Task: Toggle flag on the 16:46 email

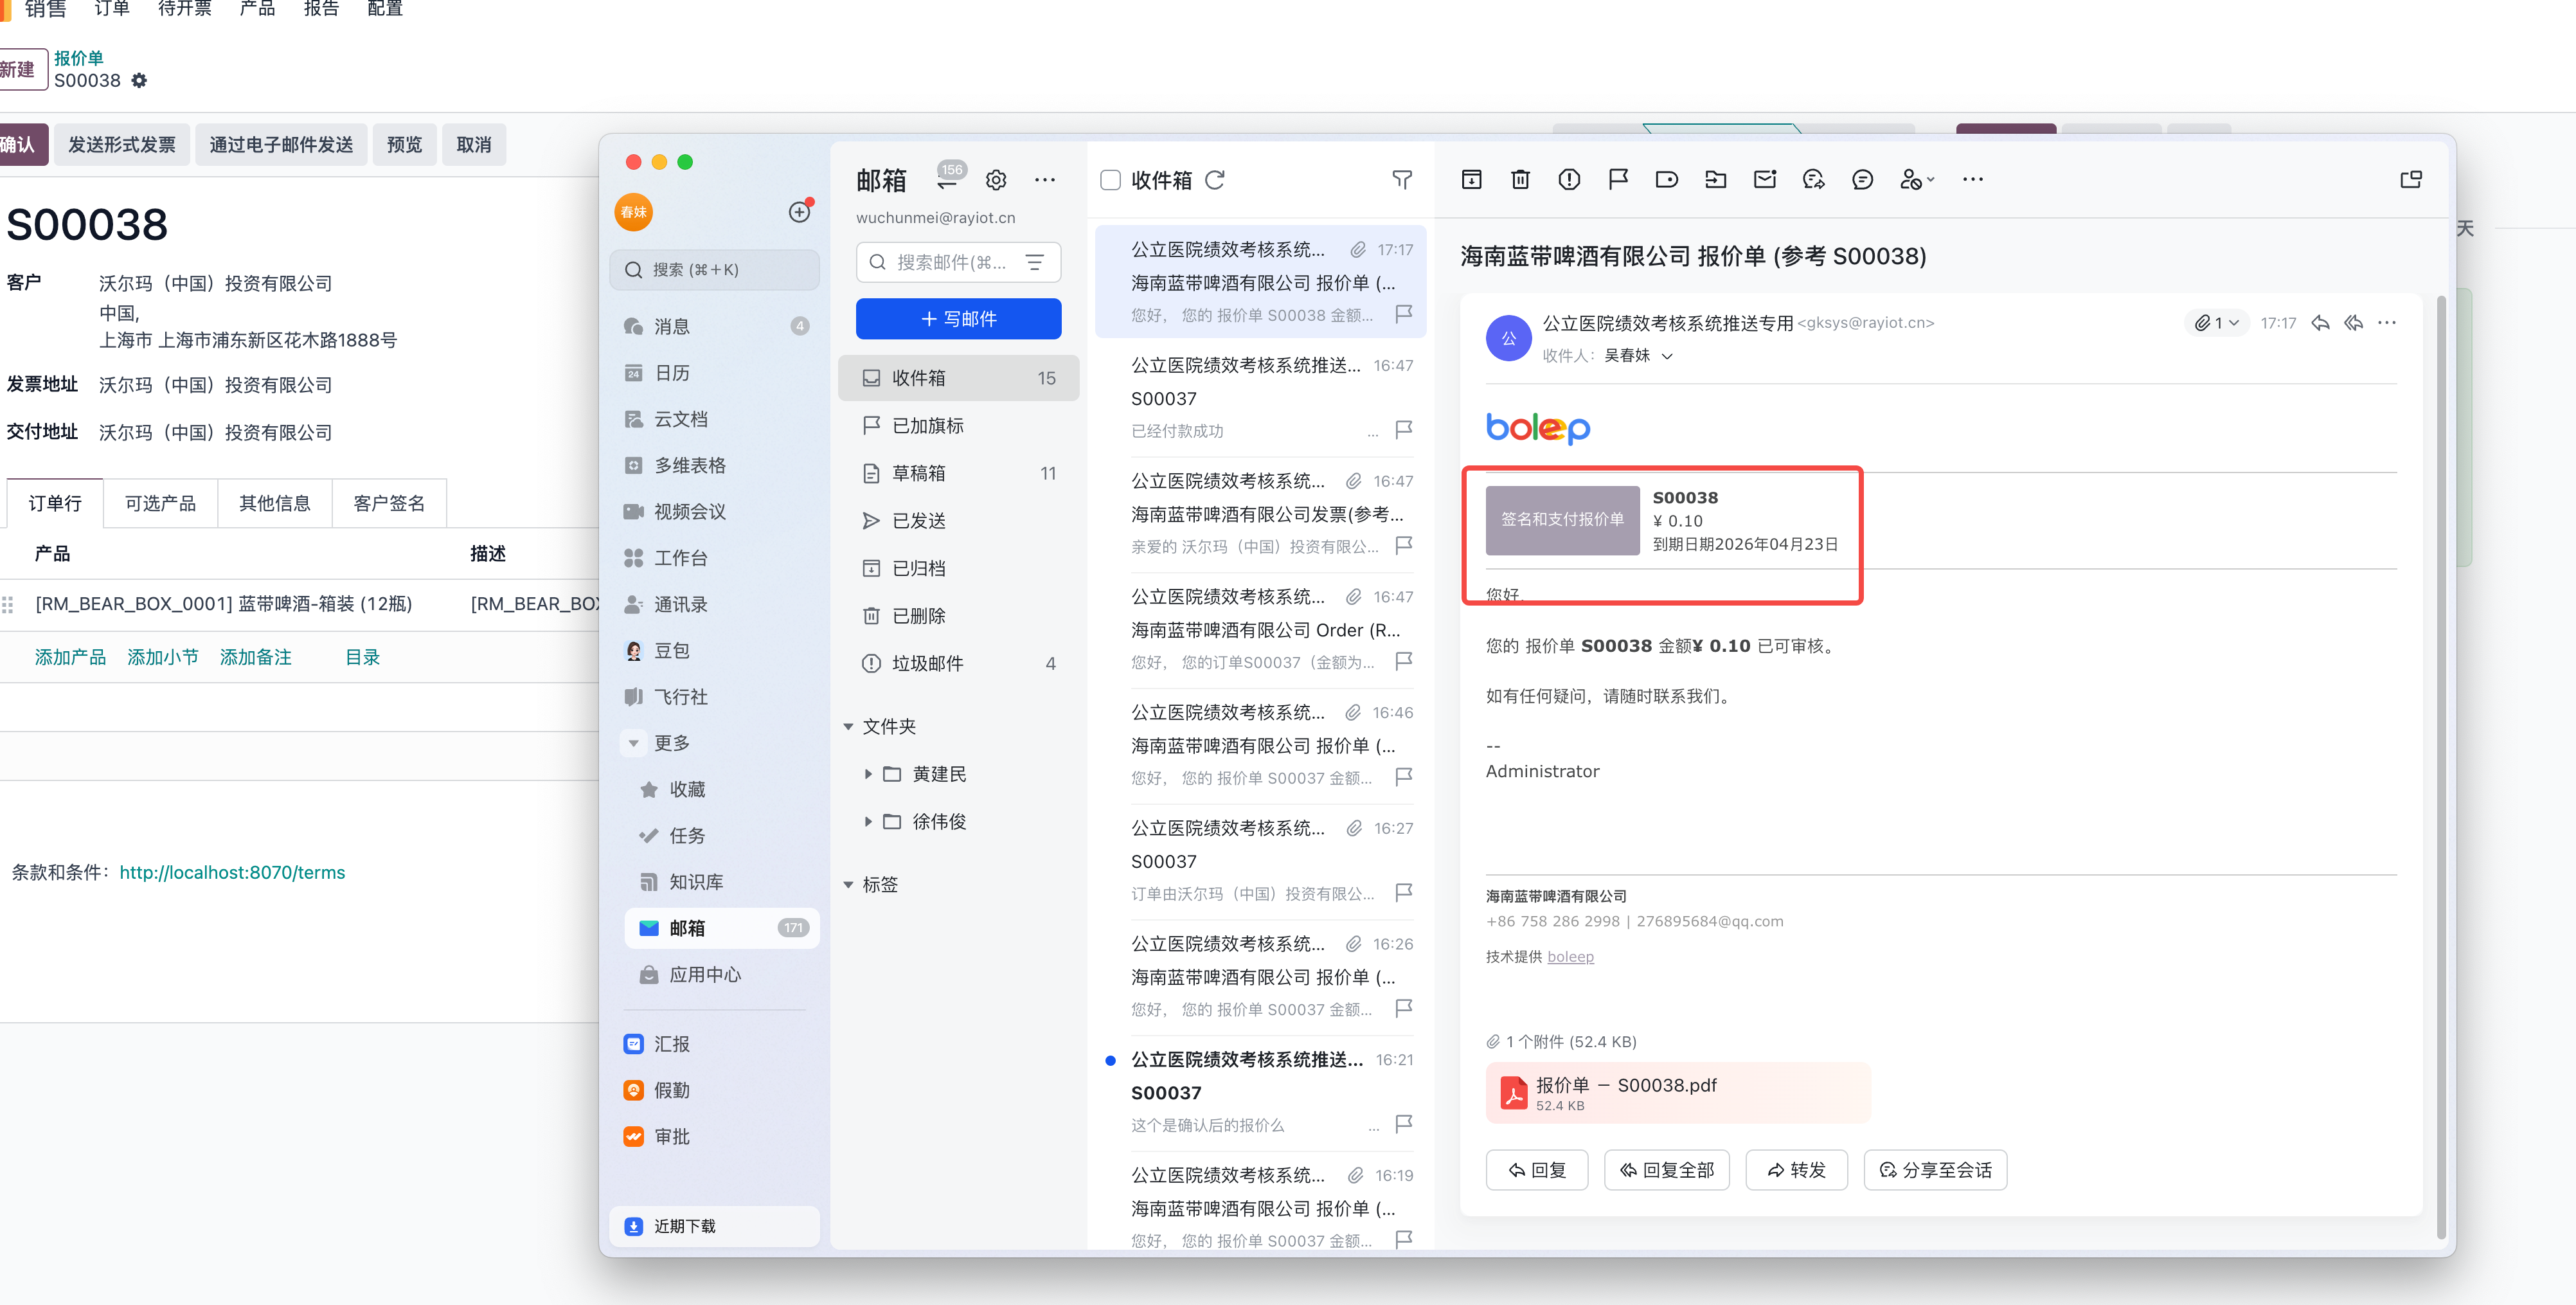Action: tap(1403, 777)
